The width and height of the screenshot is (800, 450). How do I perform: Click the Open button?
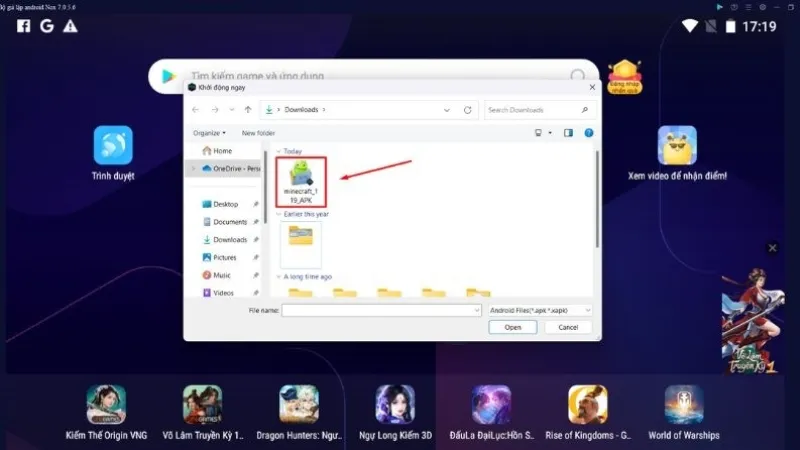[x=513, y=327]
